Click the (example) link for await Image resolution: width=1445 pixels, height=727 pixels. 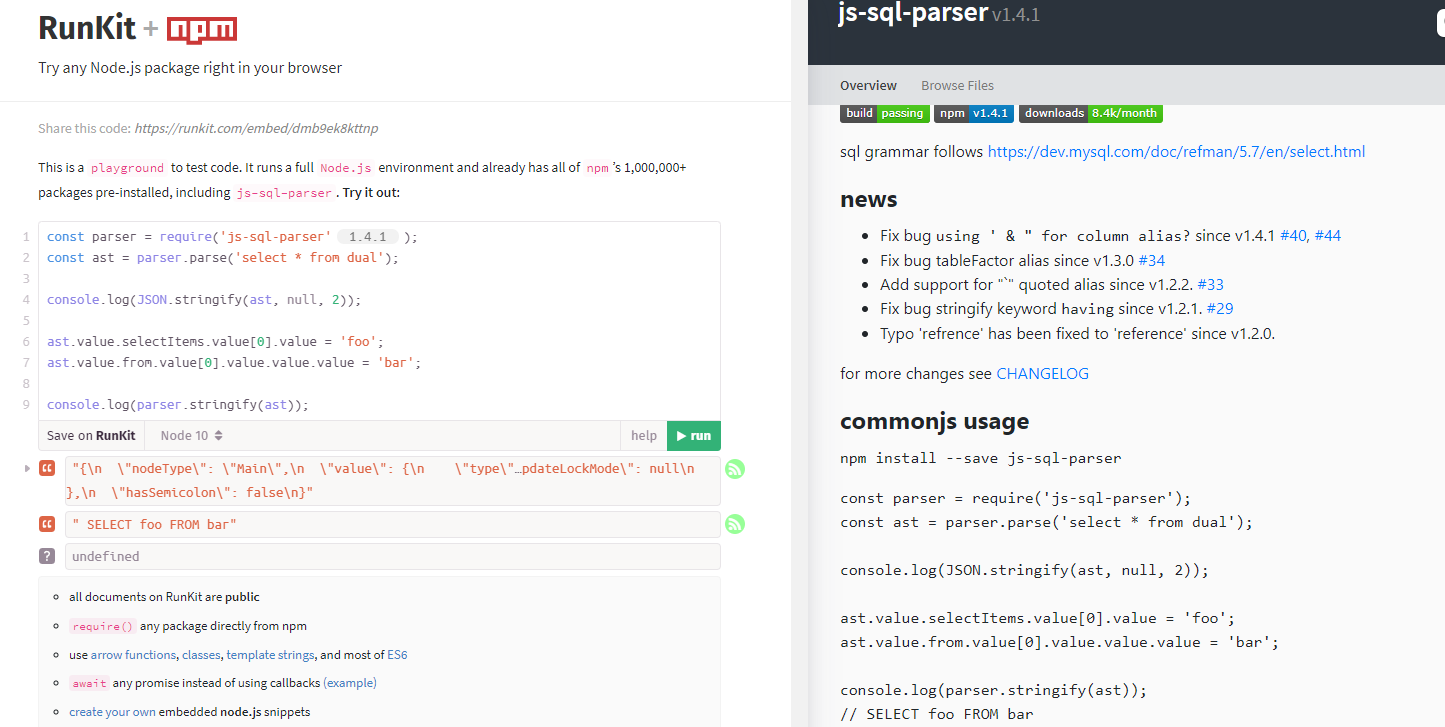350,683
